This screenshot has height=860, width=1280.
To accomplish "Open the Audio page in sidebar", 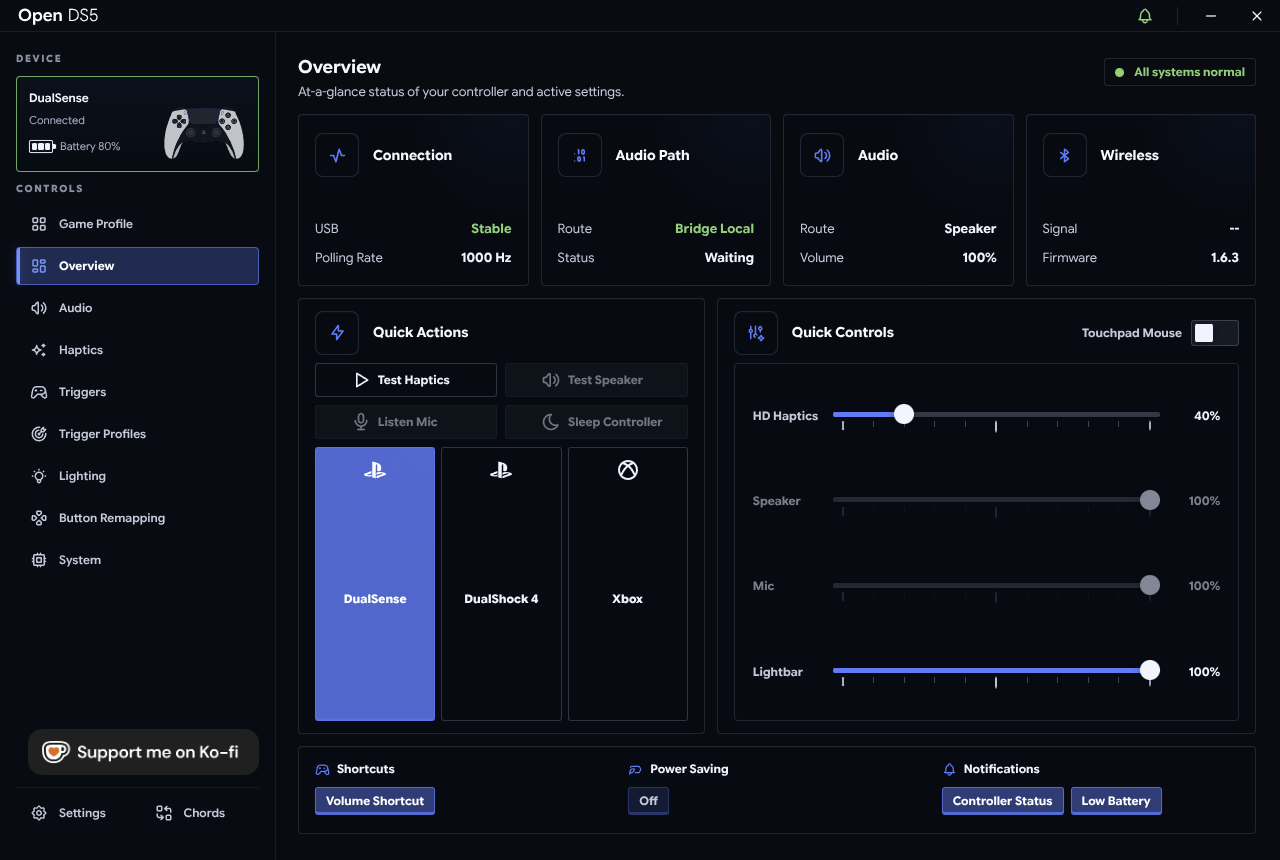I will [138, 308].
